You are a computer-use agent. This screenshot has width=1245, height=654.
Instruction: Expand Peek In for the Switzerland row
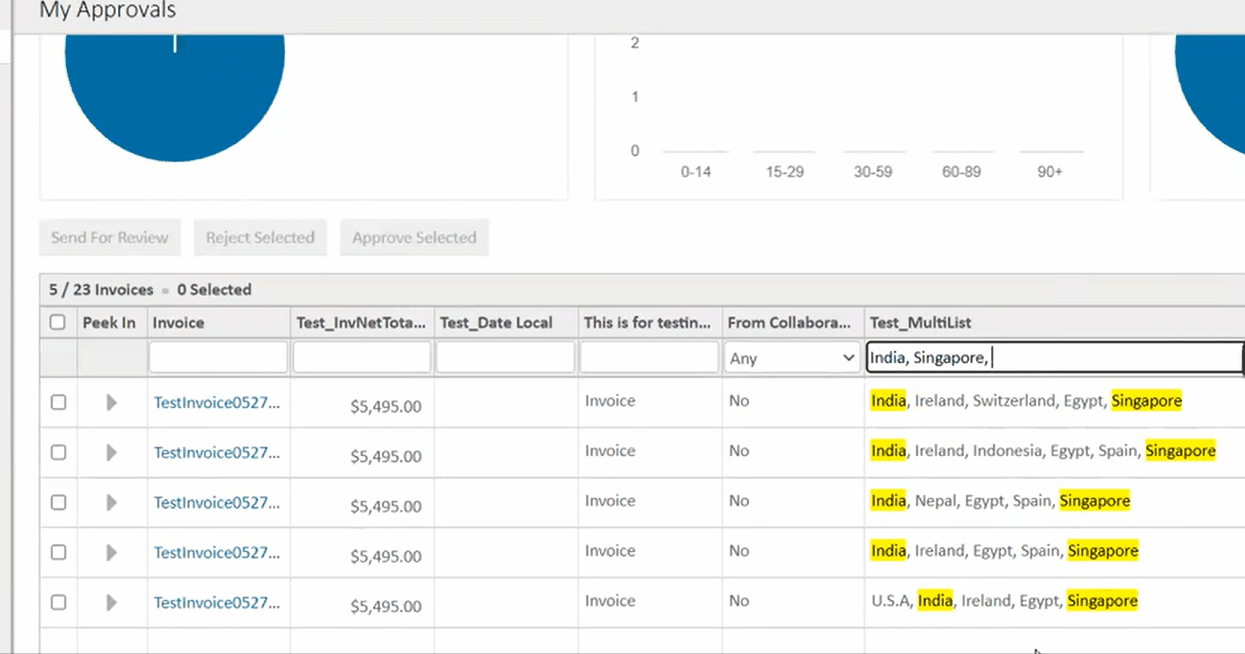point(111,402)
